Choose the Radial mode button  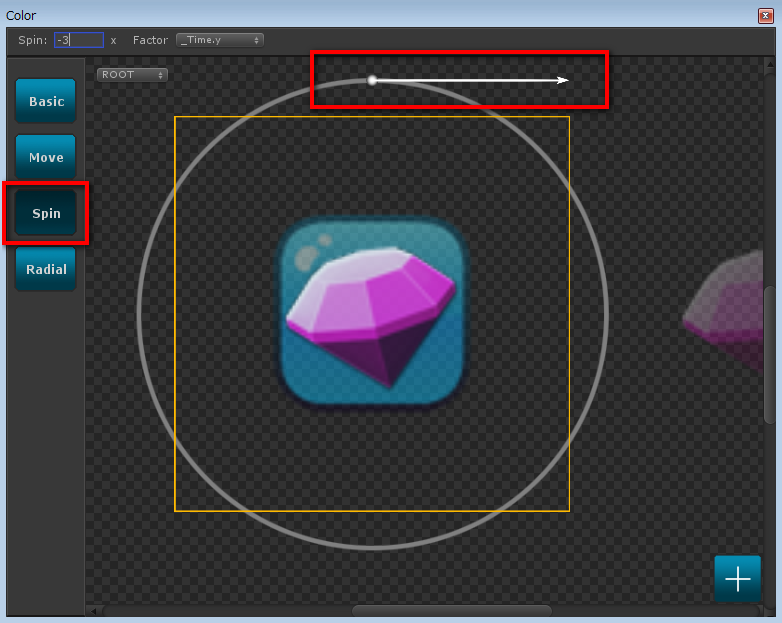(46, 269)
